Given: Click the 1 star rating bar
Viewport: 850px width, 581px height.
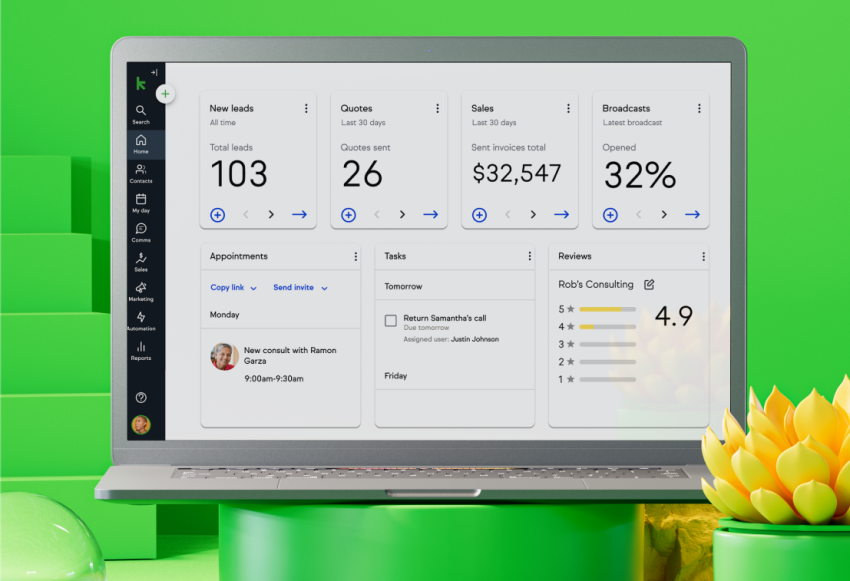Looking at the screenshot, I should pyautogui.click(x=608, y=380).
